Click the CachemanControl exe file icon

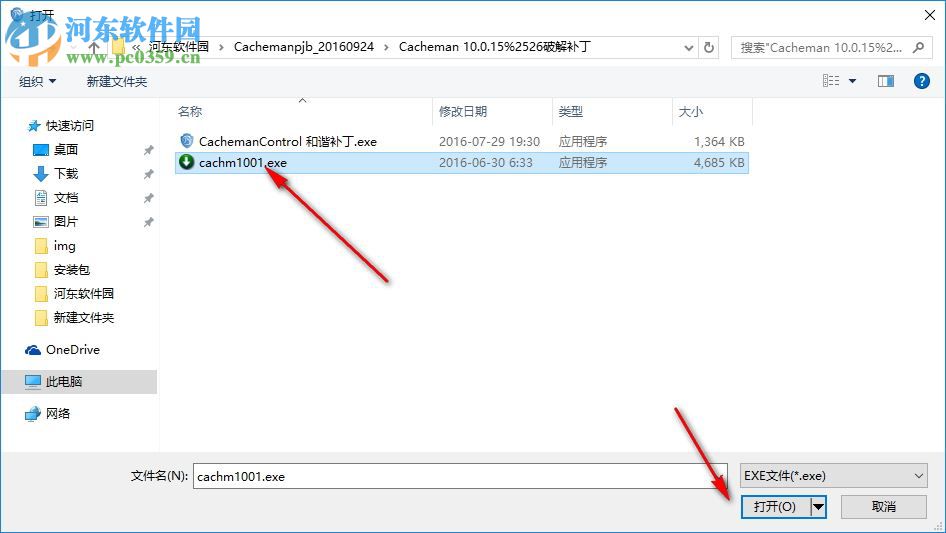187,141
